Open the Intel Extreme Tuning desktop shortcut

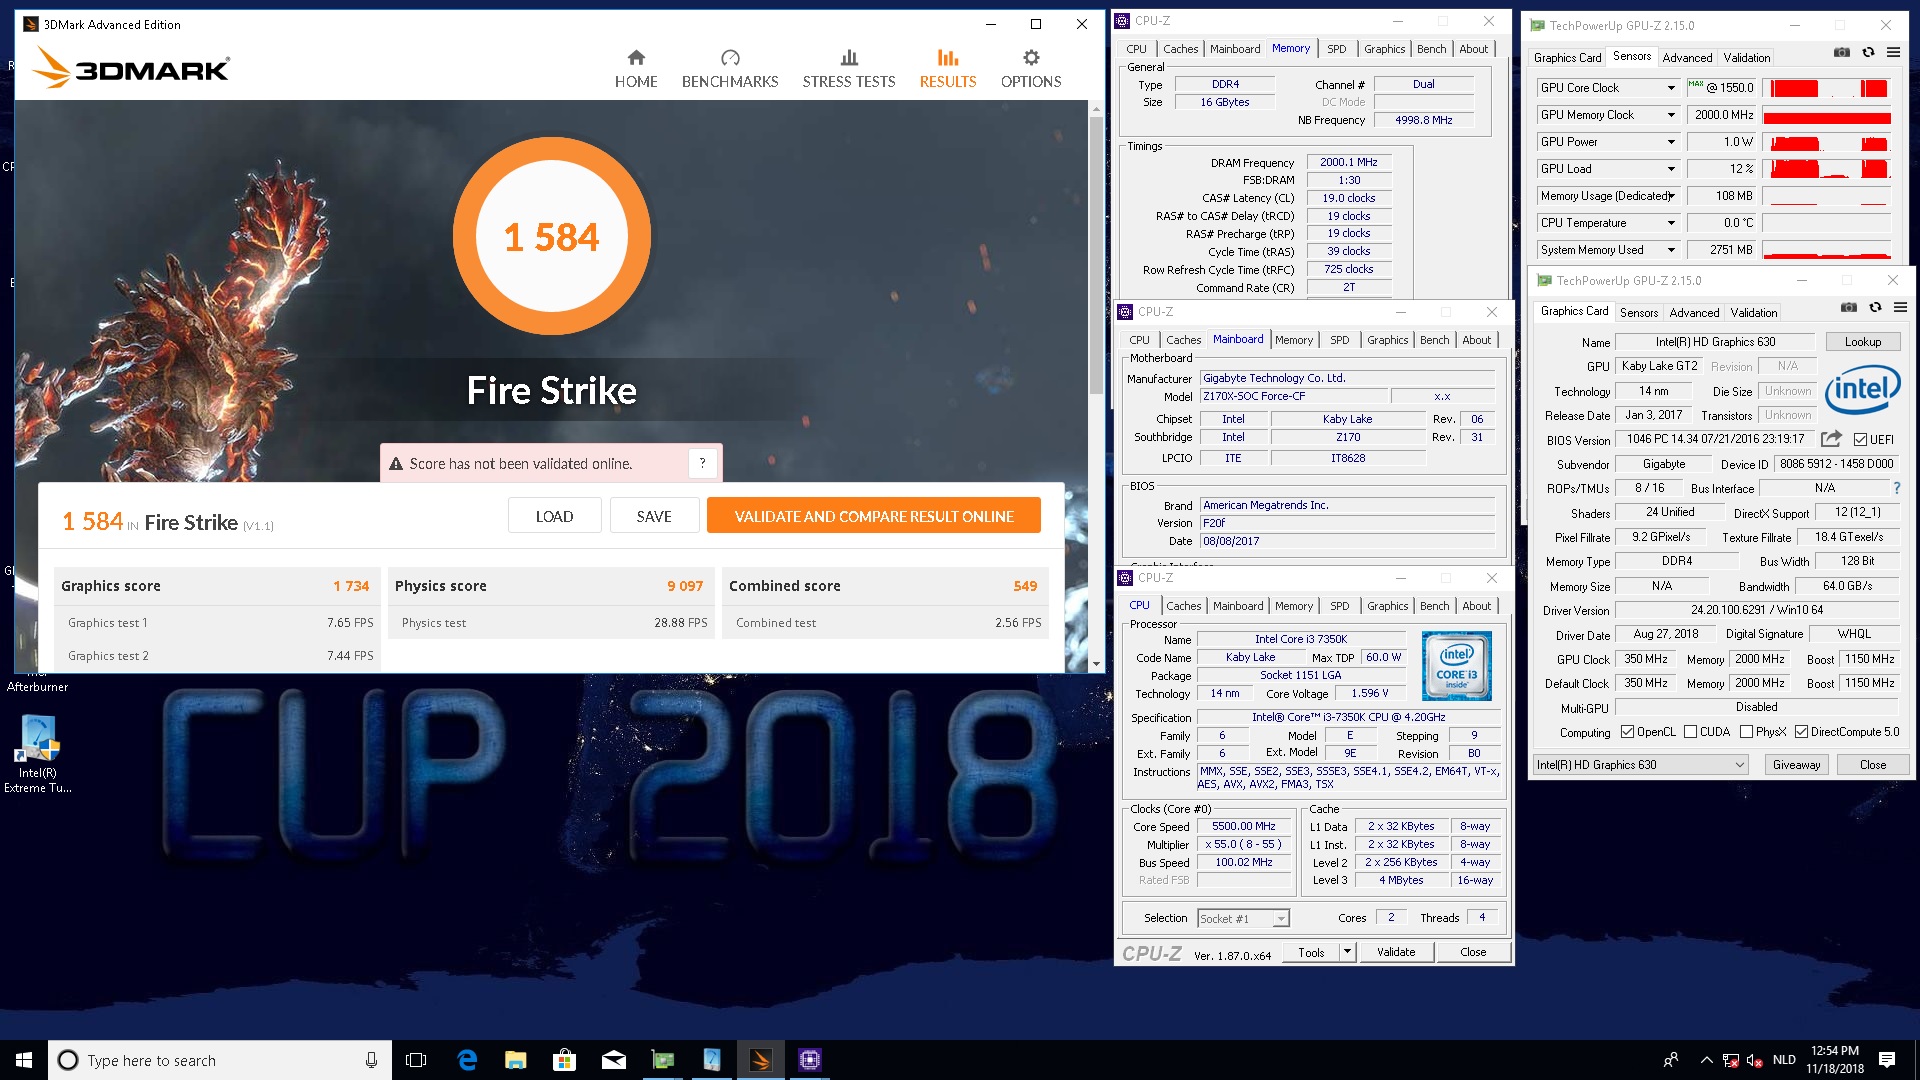pyautogui.click(x=38, y=755)
